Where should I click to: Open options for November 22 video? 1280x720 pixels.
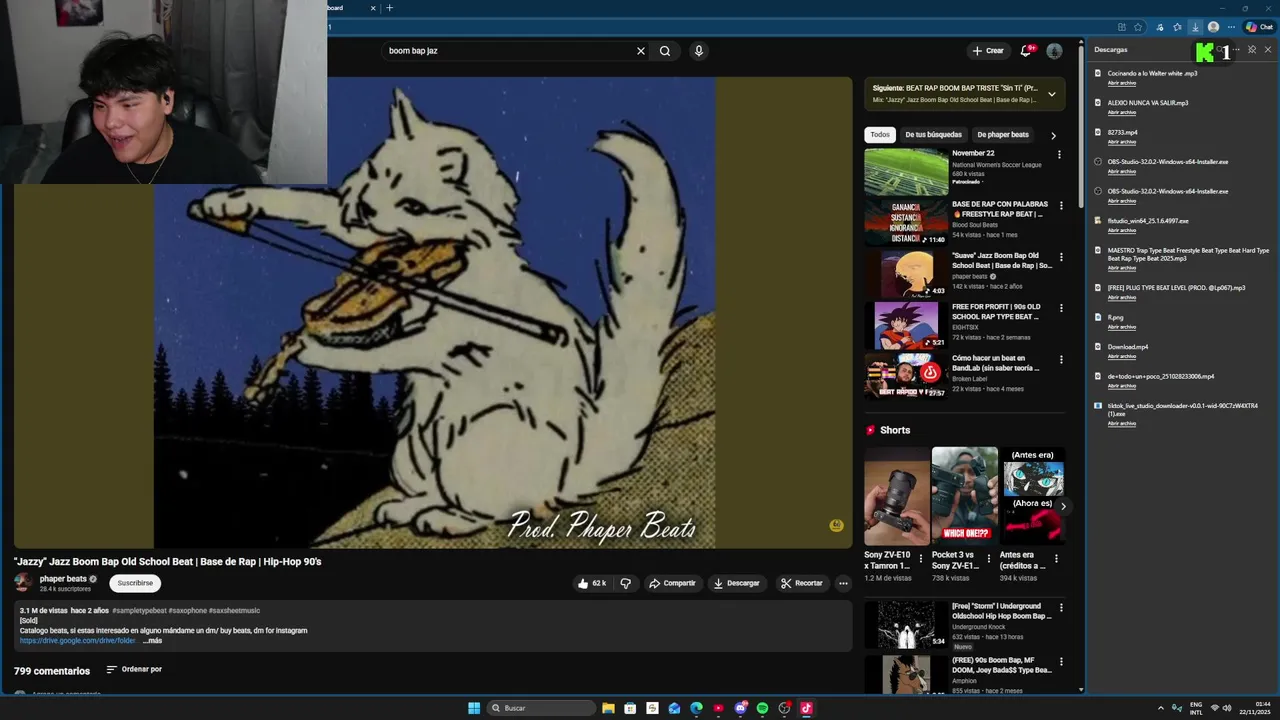(x=1060, y=155)
